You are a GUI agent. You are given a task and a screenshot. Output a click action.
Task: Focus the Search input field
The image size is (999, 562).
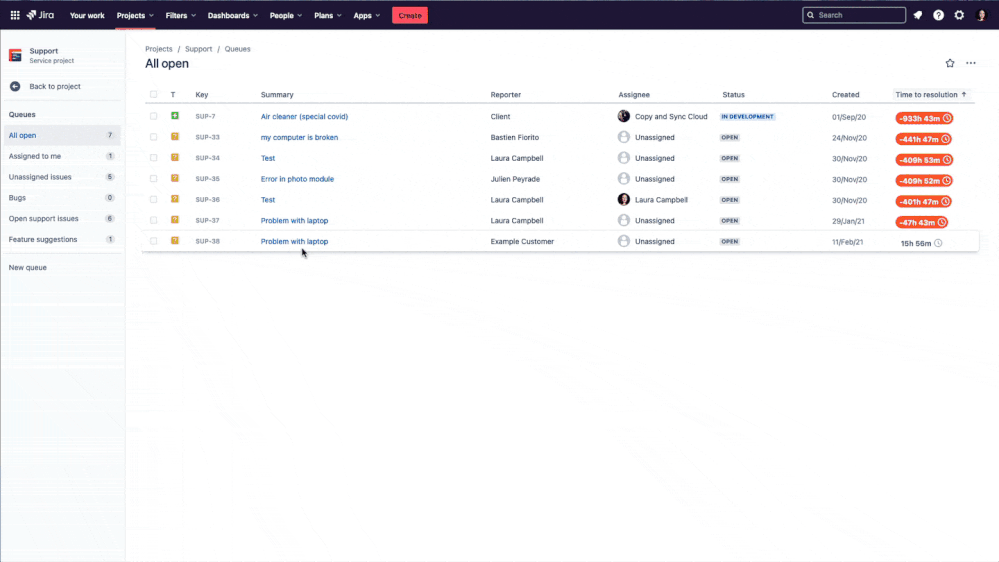coord(854,15)
